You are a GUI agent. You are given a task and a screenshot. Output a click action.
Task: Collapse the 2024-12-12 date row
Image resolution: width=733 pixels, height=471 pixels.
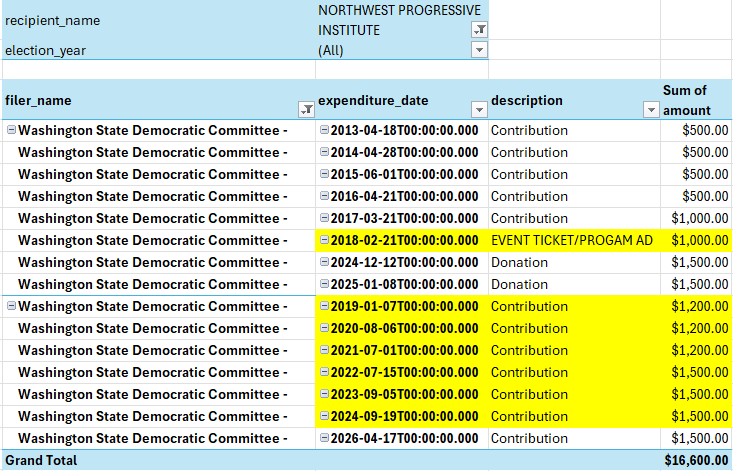click(324, 262)
